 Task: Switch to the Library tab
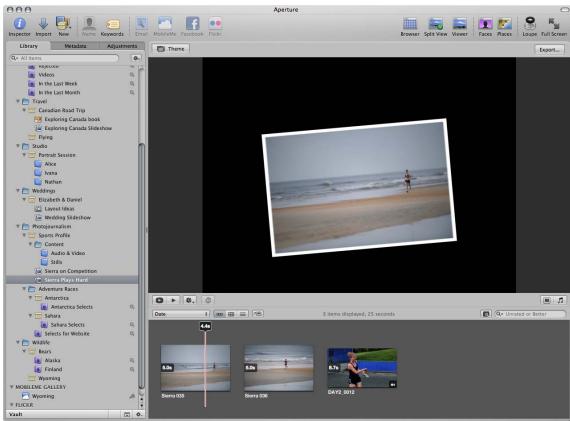click(x=28, y=46)
